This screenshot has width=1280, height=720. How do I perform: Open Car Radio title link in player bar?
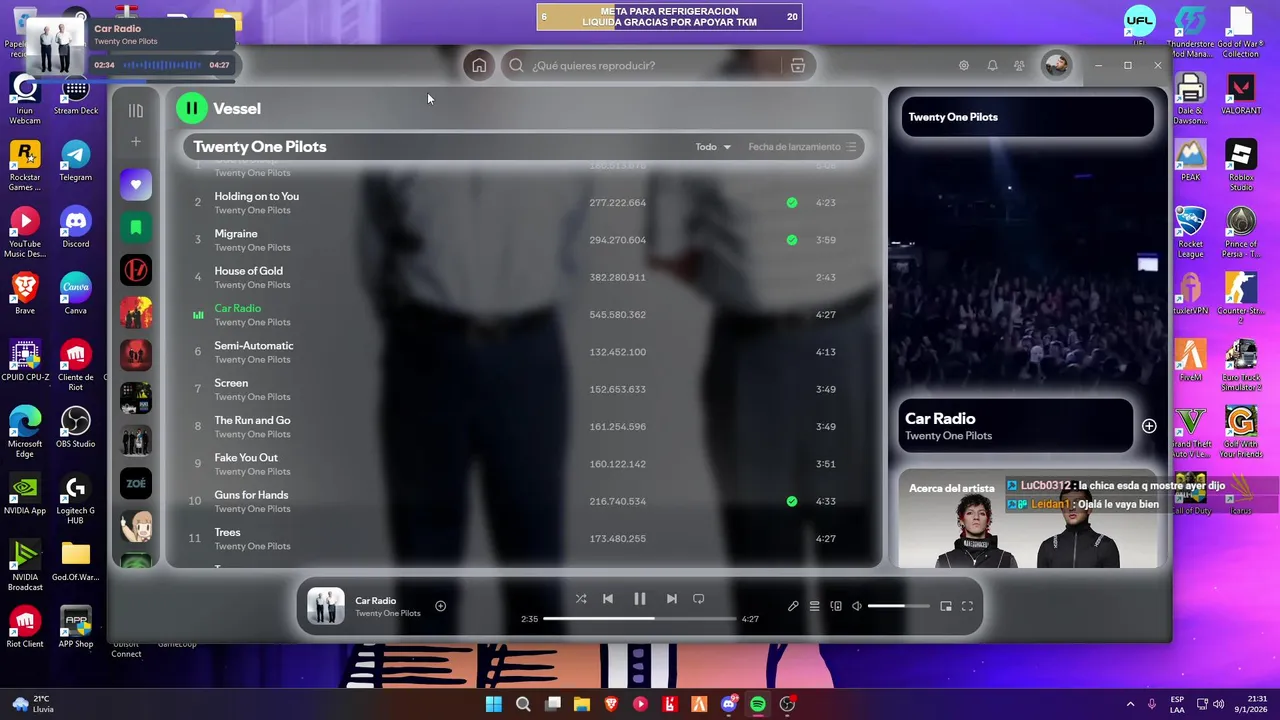pos(376,601)
